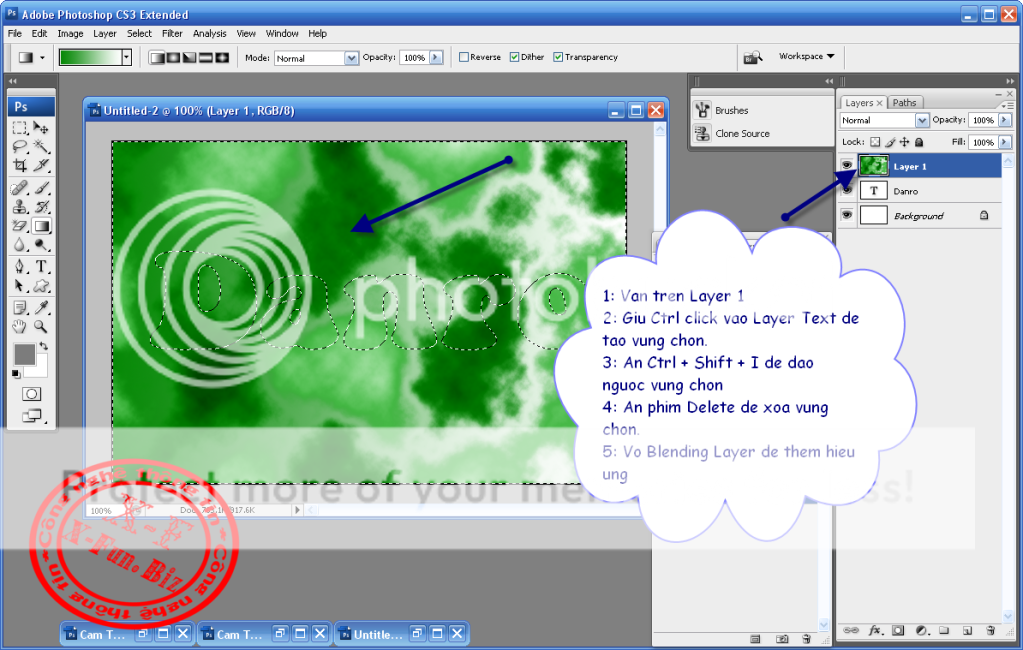Toggle Quick Mask mode

click(31, 394)
